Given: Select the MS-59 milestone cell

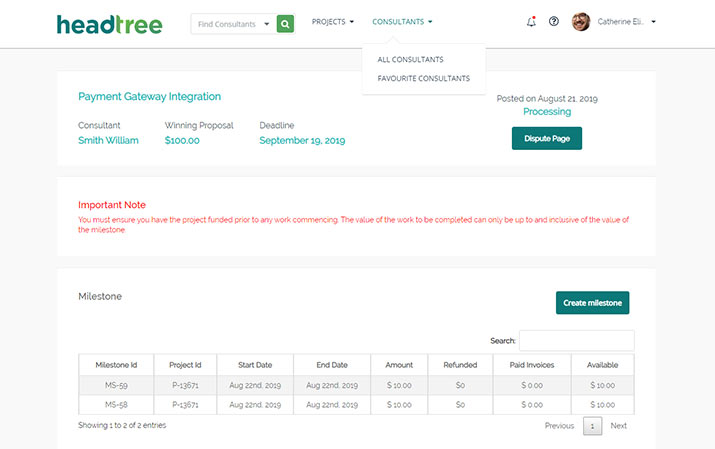Looking at the screenshot, I should click(x=116, y=385).
